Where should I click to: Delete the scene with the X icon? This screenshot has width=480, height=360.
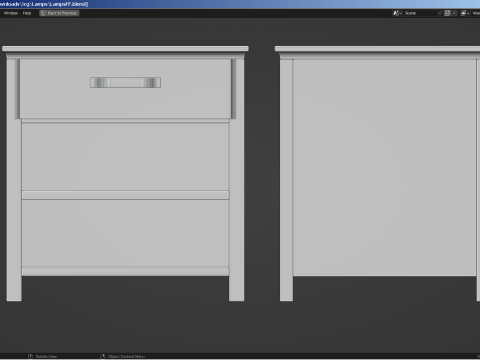click(x=454, y=13)
